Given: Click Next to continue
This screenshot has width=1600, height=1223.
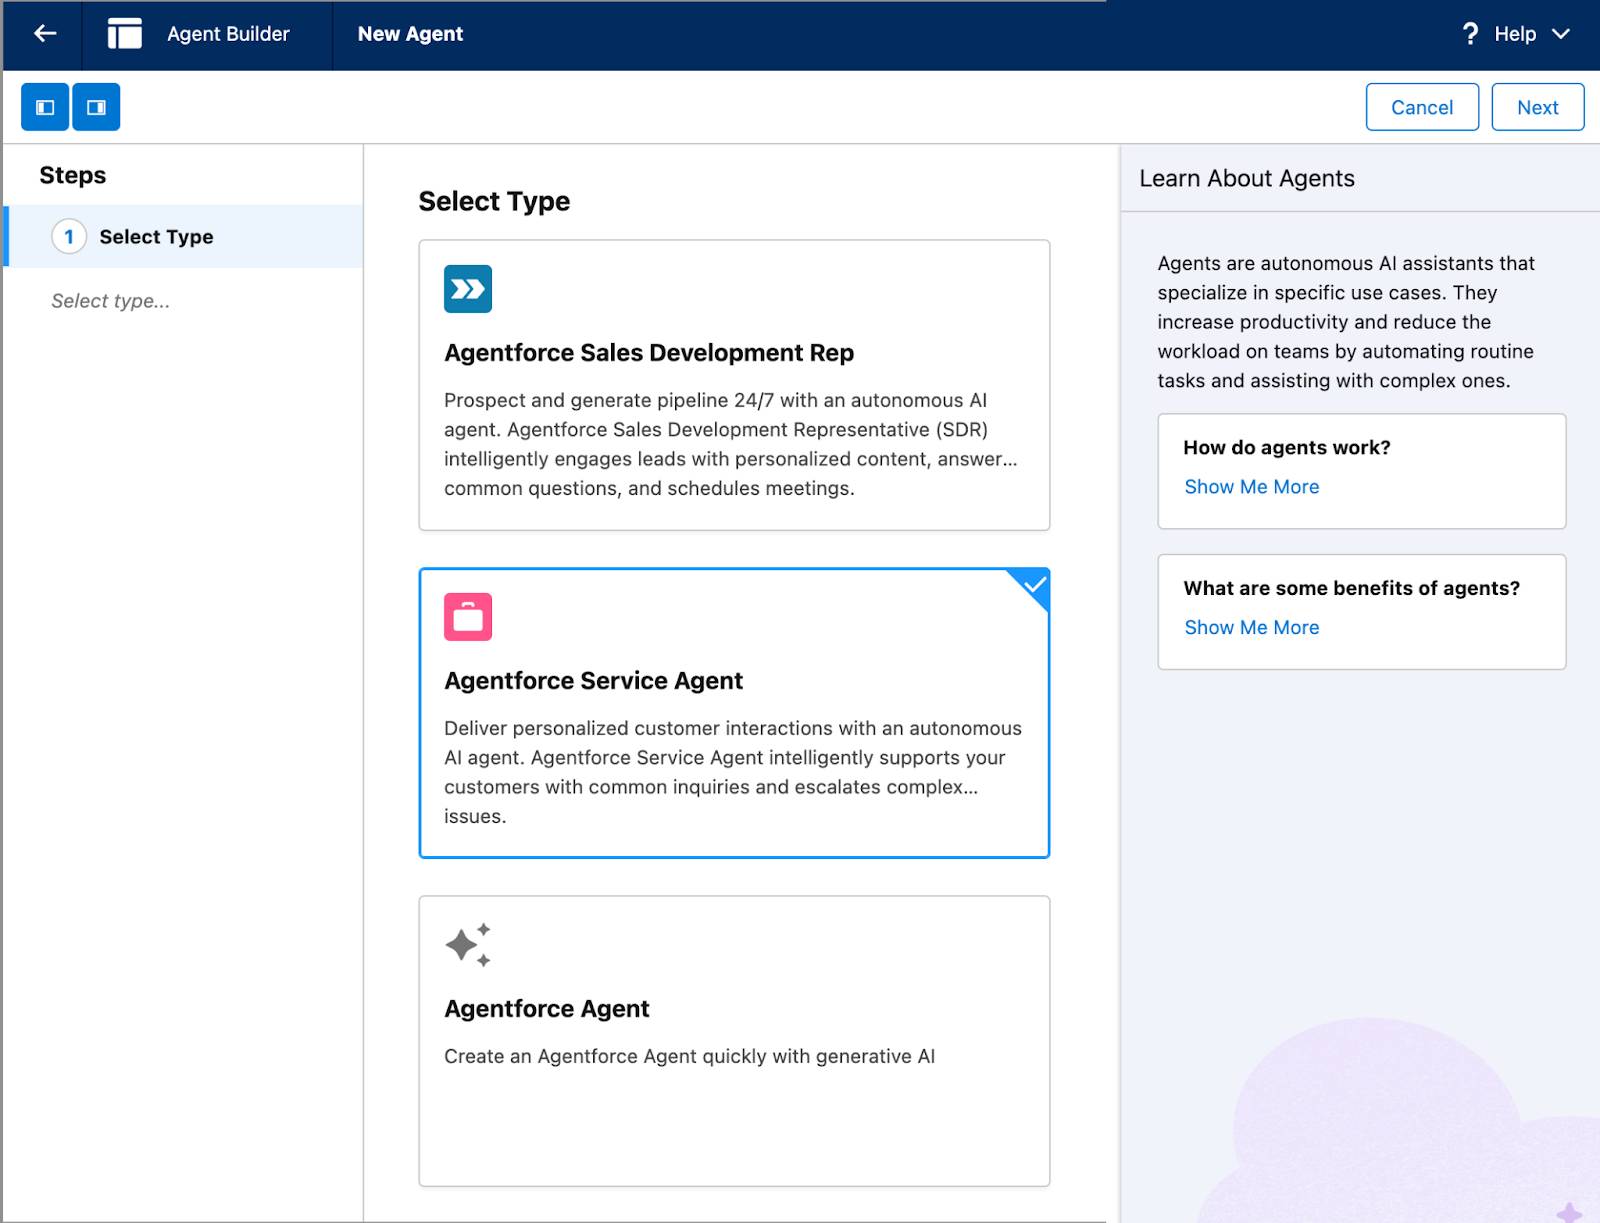Looking at the screenshot, I should 1537,106.
